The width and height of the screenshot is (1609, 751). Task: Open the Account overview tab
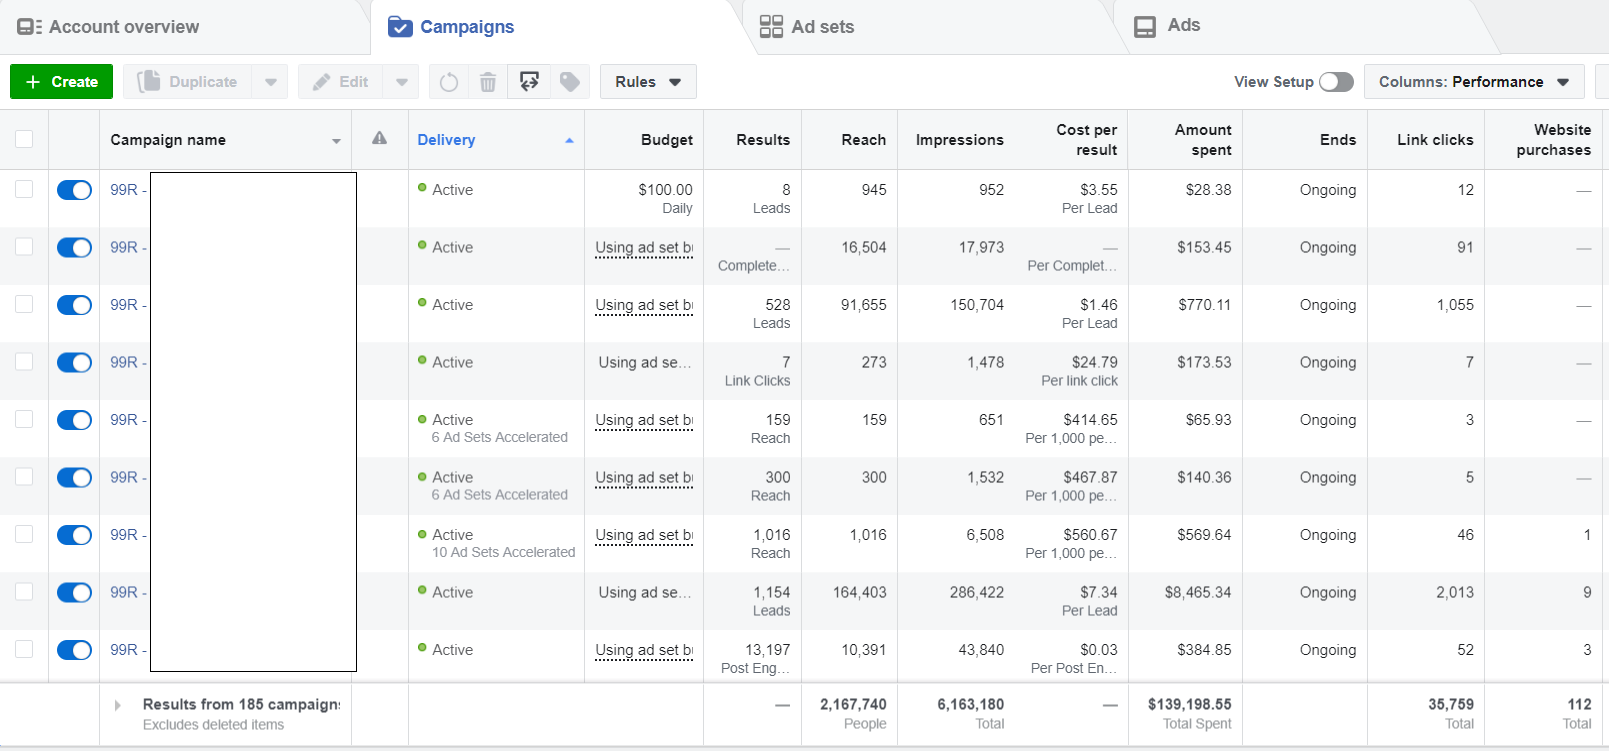pyautogui.click(x=108, y=27)
